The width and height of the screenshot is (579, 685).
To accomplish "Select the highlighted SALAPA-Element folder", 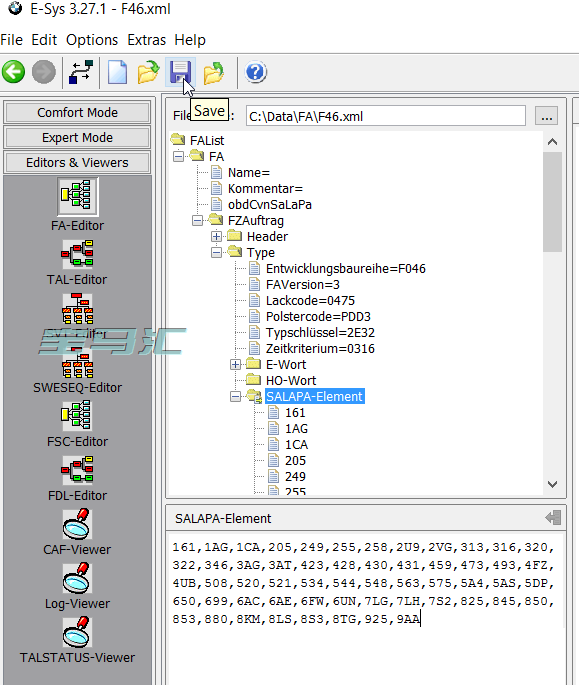I will 315,397.
